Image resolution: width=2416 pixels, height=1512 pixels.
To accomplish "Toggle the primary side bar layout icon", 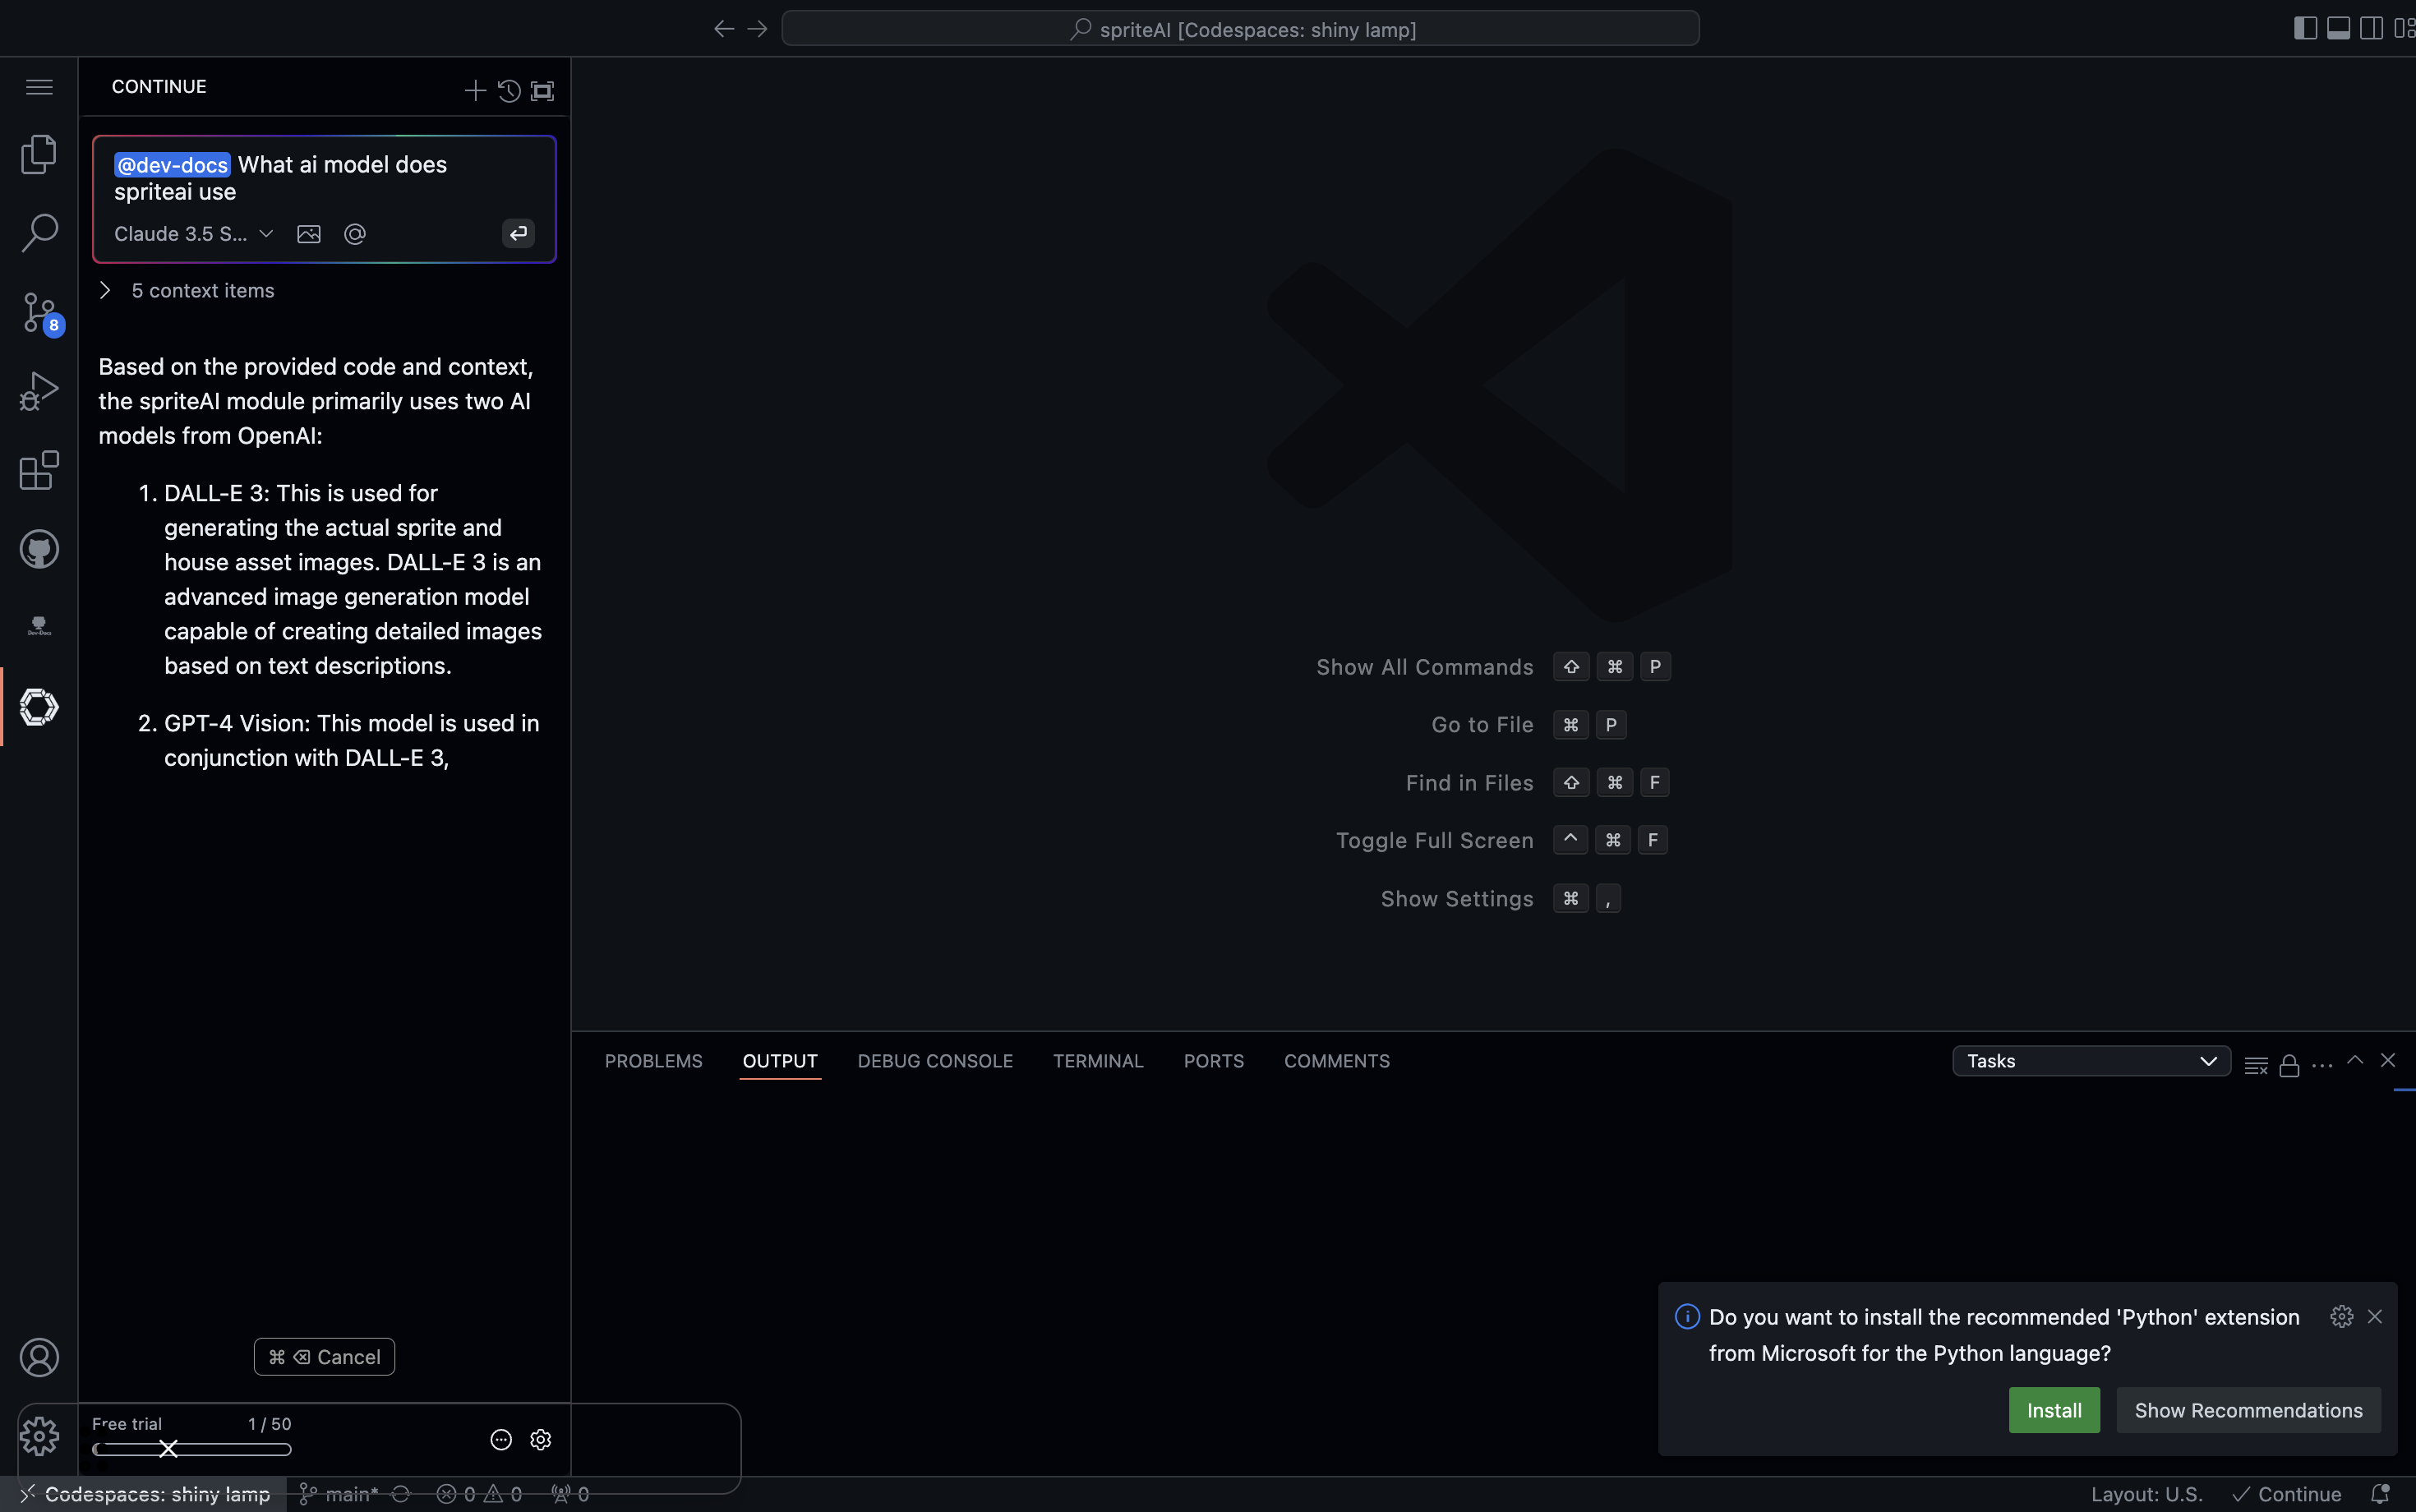I will [x=2305, y=28].
